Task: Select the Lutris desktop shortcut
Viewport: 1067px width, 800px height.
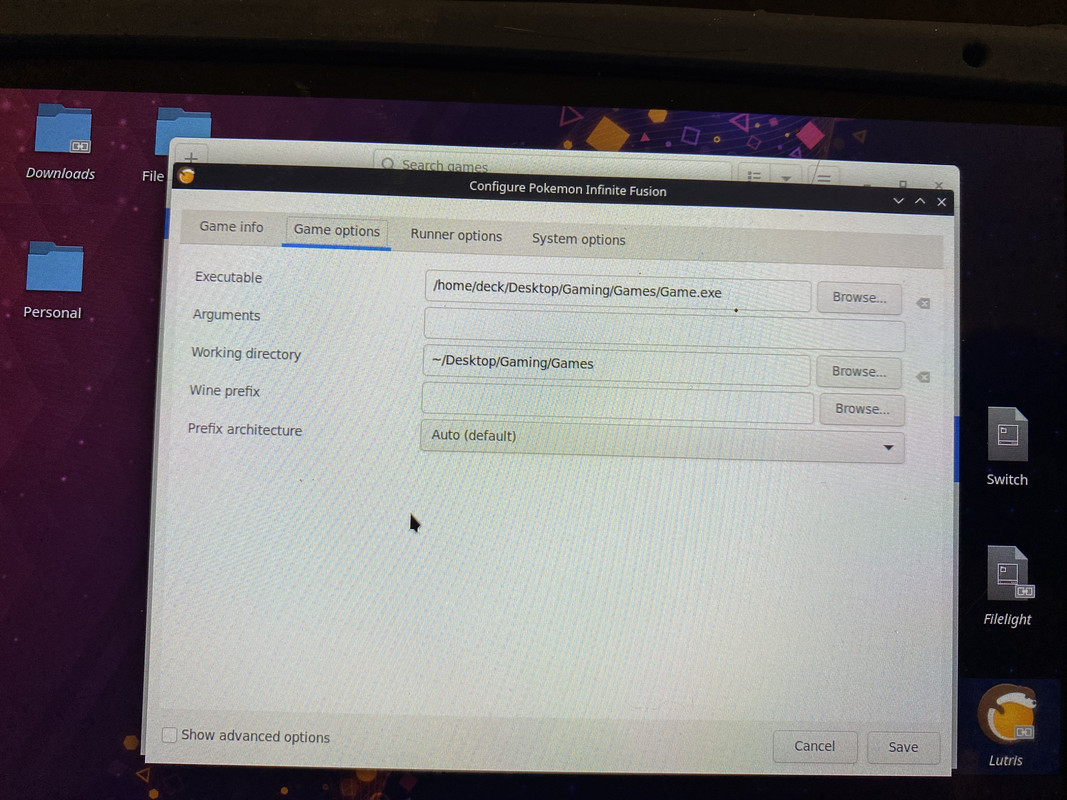Action: [x=1006, y=725]
